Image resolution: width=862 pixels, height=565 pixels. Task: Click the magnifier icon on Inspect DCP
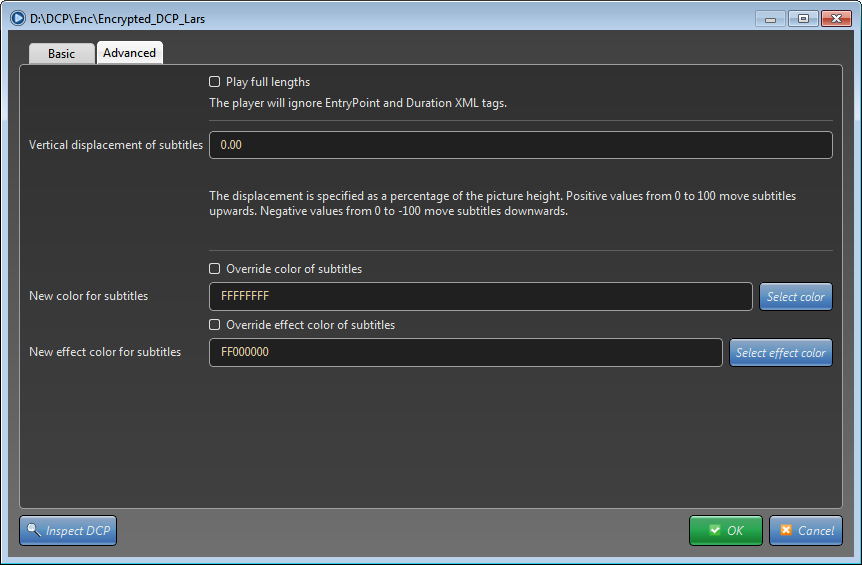[x=34, y=530]
